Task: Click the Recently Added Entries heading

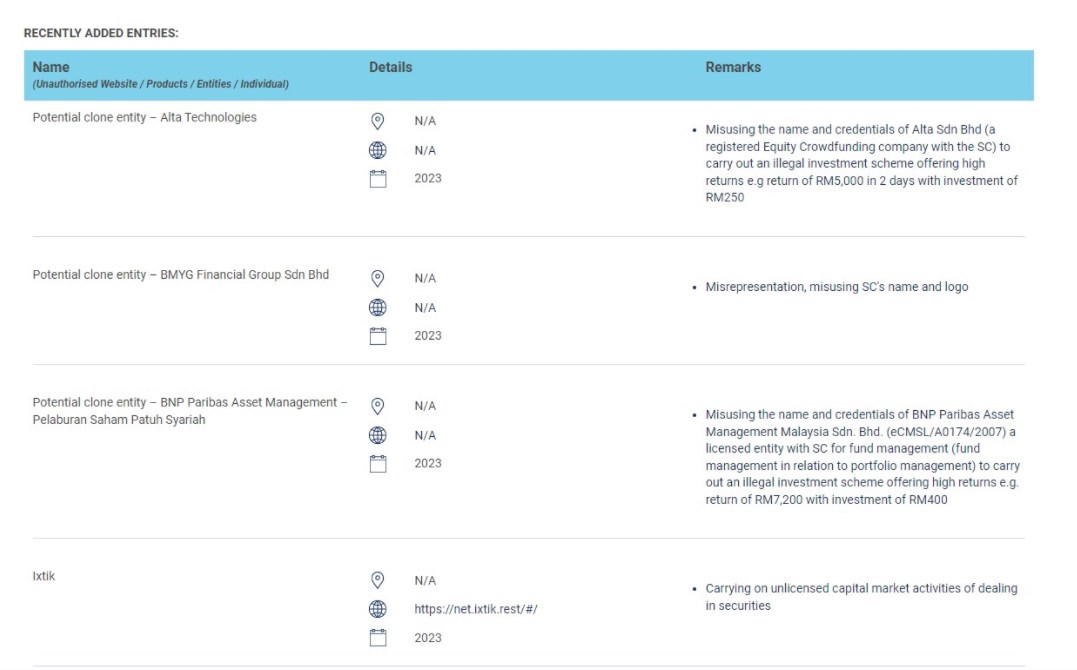Action: tap(101, 33)
